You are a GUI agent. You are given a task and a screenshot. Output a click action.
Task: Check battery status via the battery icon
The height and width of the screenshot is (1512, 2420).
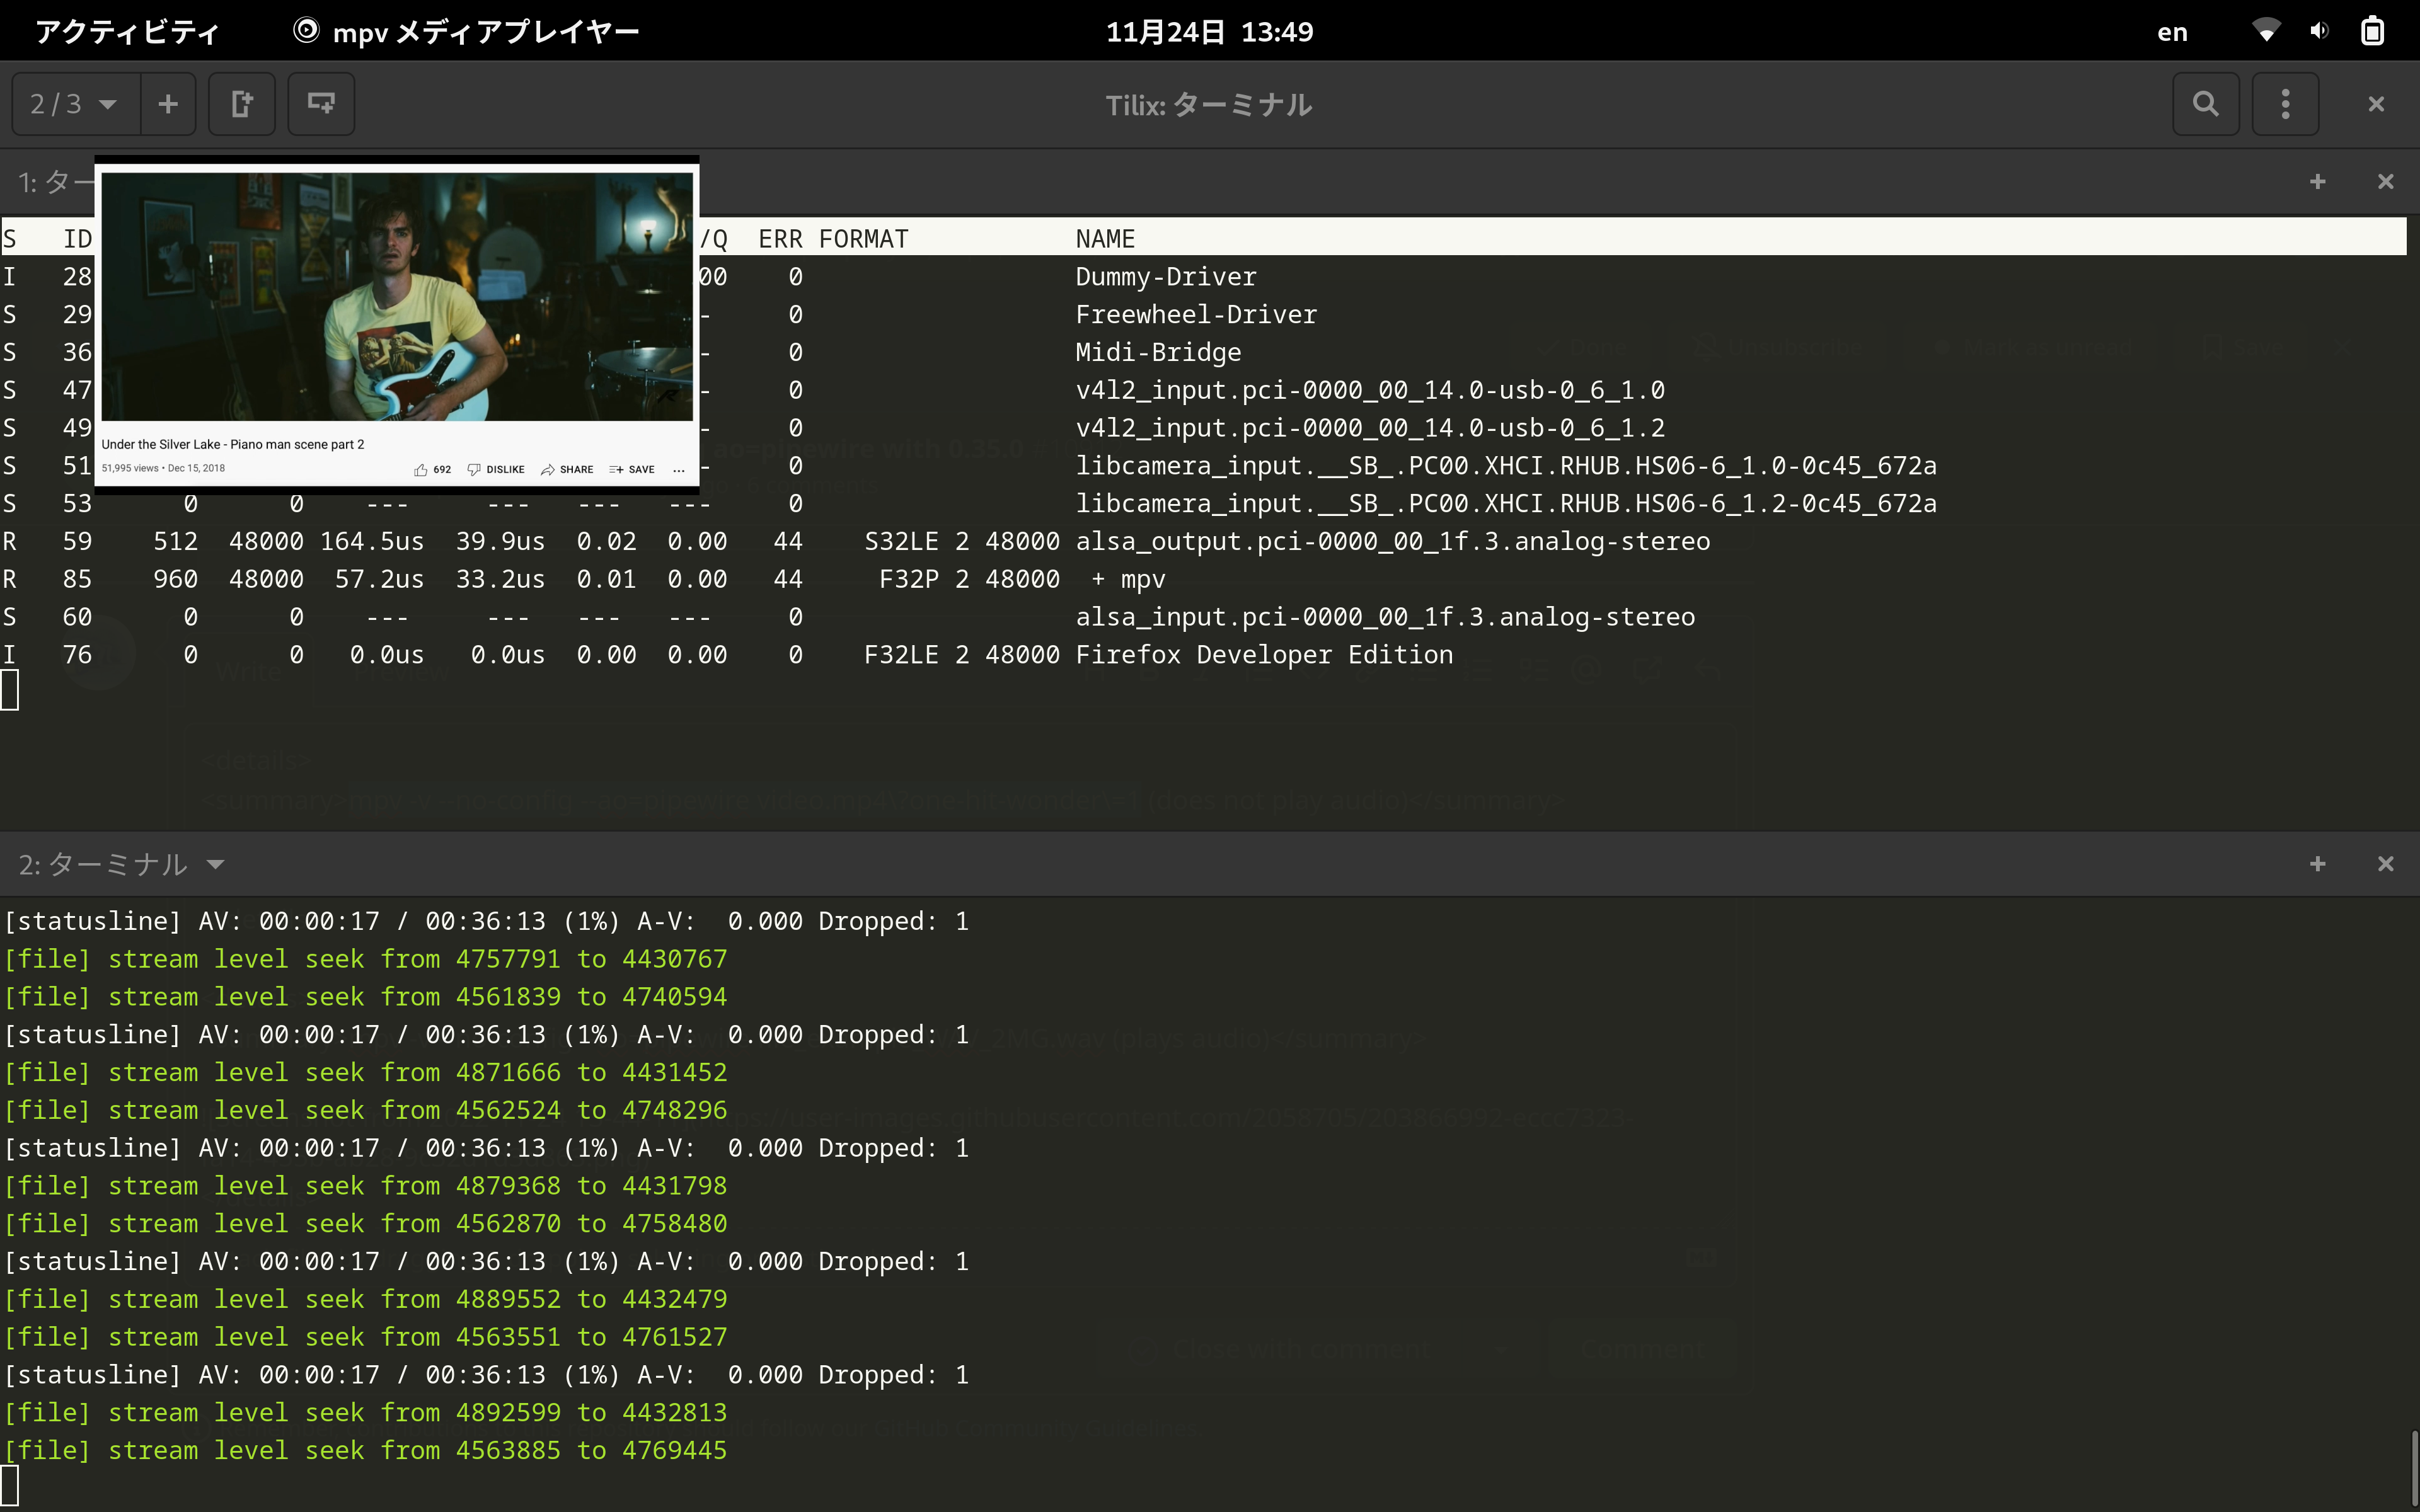coord(2372,31)
